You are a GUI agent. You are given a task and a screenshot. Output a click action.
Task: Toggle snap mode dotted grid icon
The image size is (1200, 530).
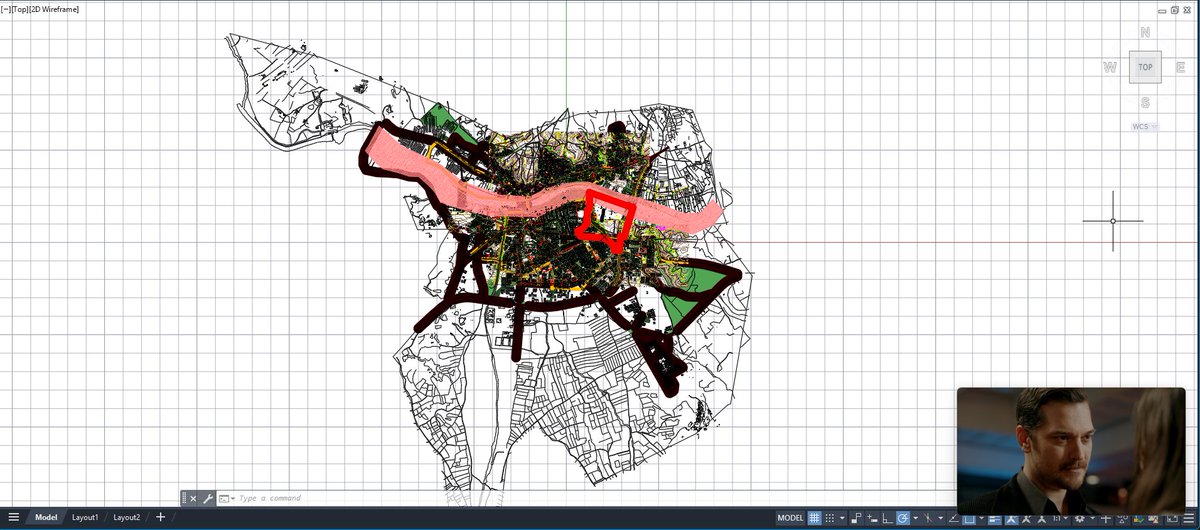pyautogui.click(x=830, y=518)
